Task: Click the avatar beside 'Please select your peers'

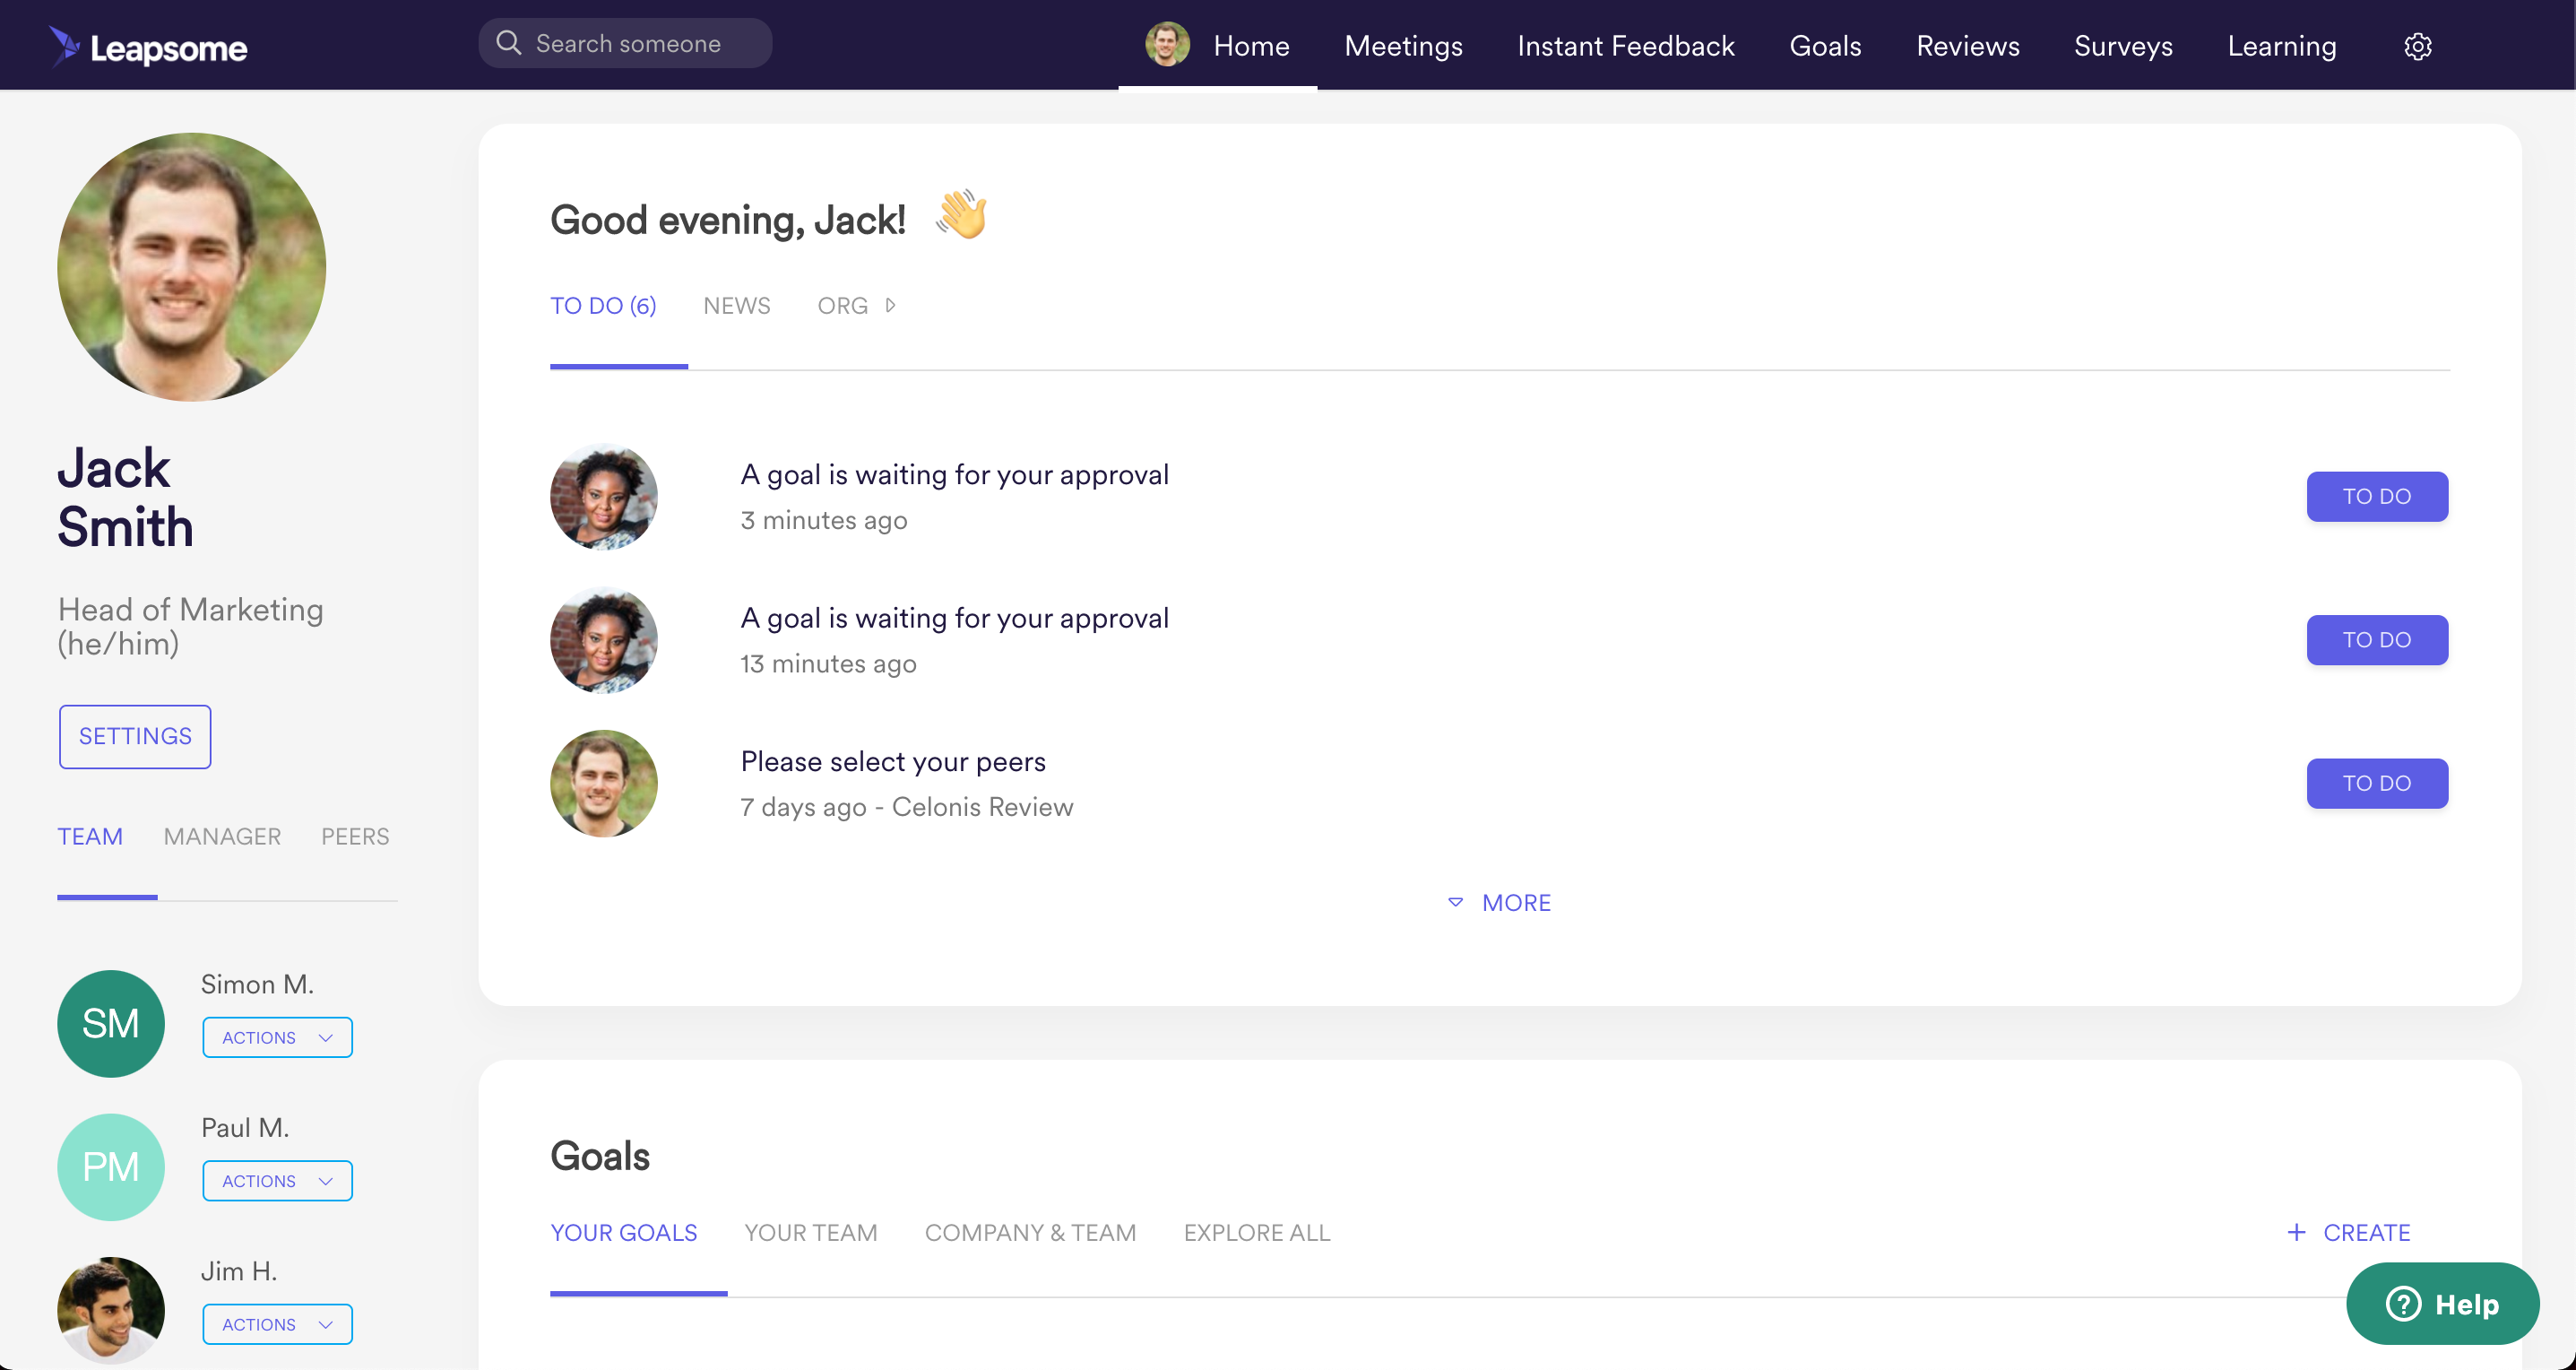Action: coord(602,783)
